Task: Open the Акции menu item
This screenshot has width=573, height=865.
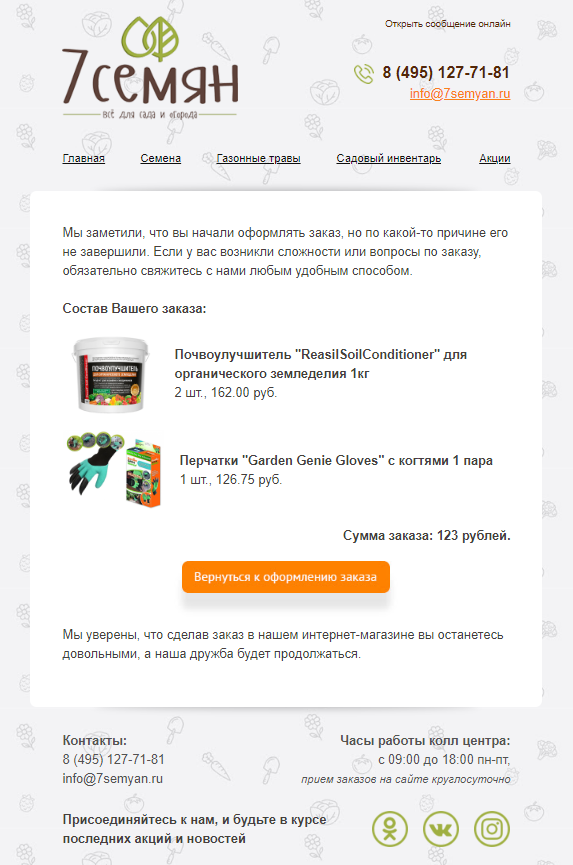Action: (495, 158)
